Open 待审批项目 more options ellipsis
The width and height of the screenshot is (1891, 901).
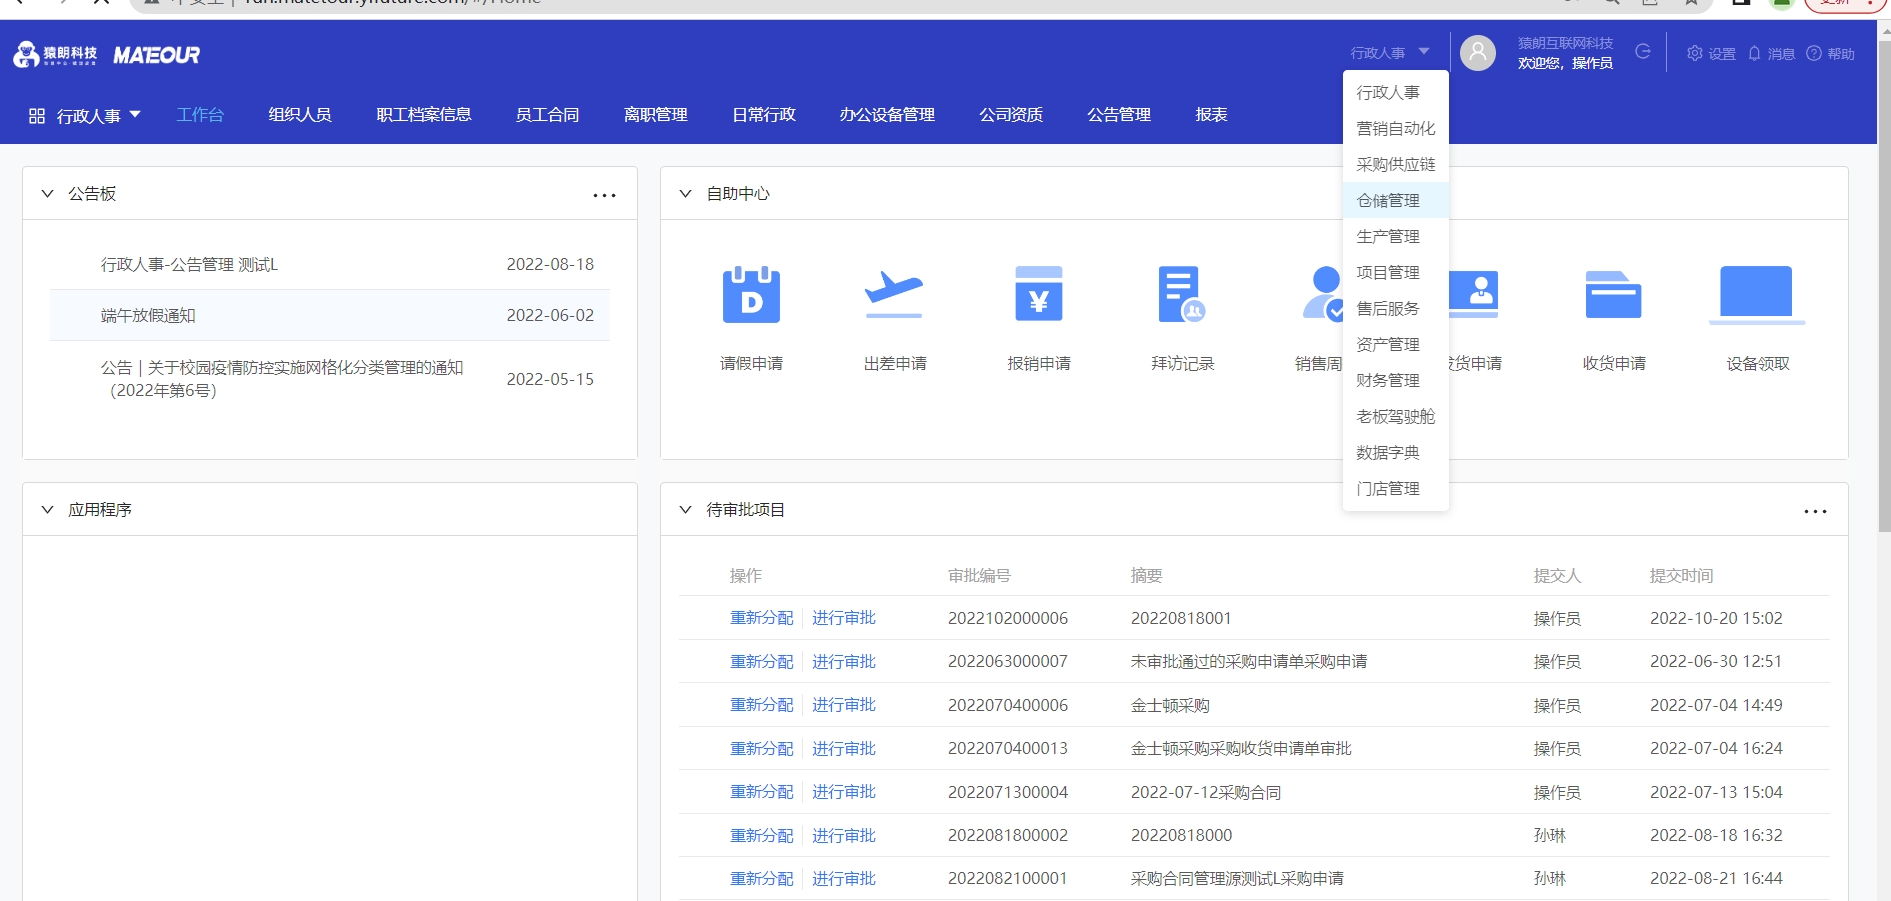[x=1815, y=511]
